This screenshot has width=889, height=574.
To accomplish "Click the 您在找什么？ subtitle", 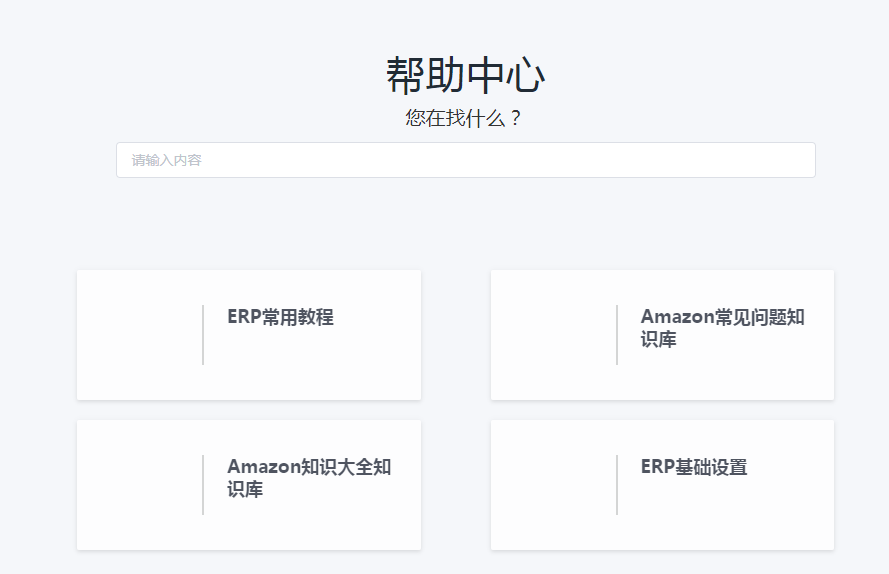I will click(463, 118).
